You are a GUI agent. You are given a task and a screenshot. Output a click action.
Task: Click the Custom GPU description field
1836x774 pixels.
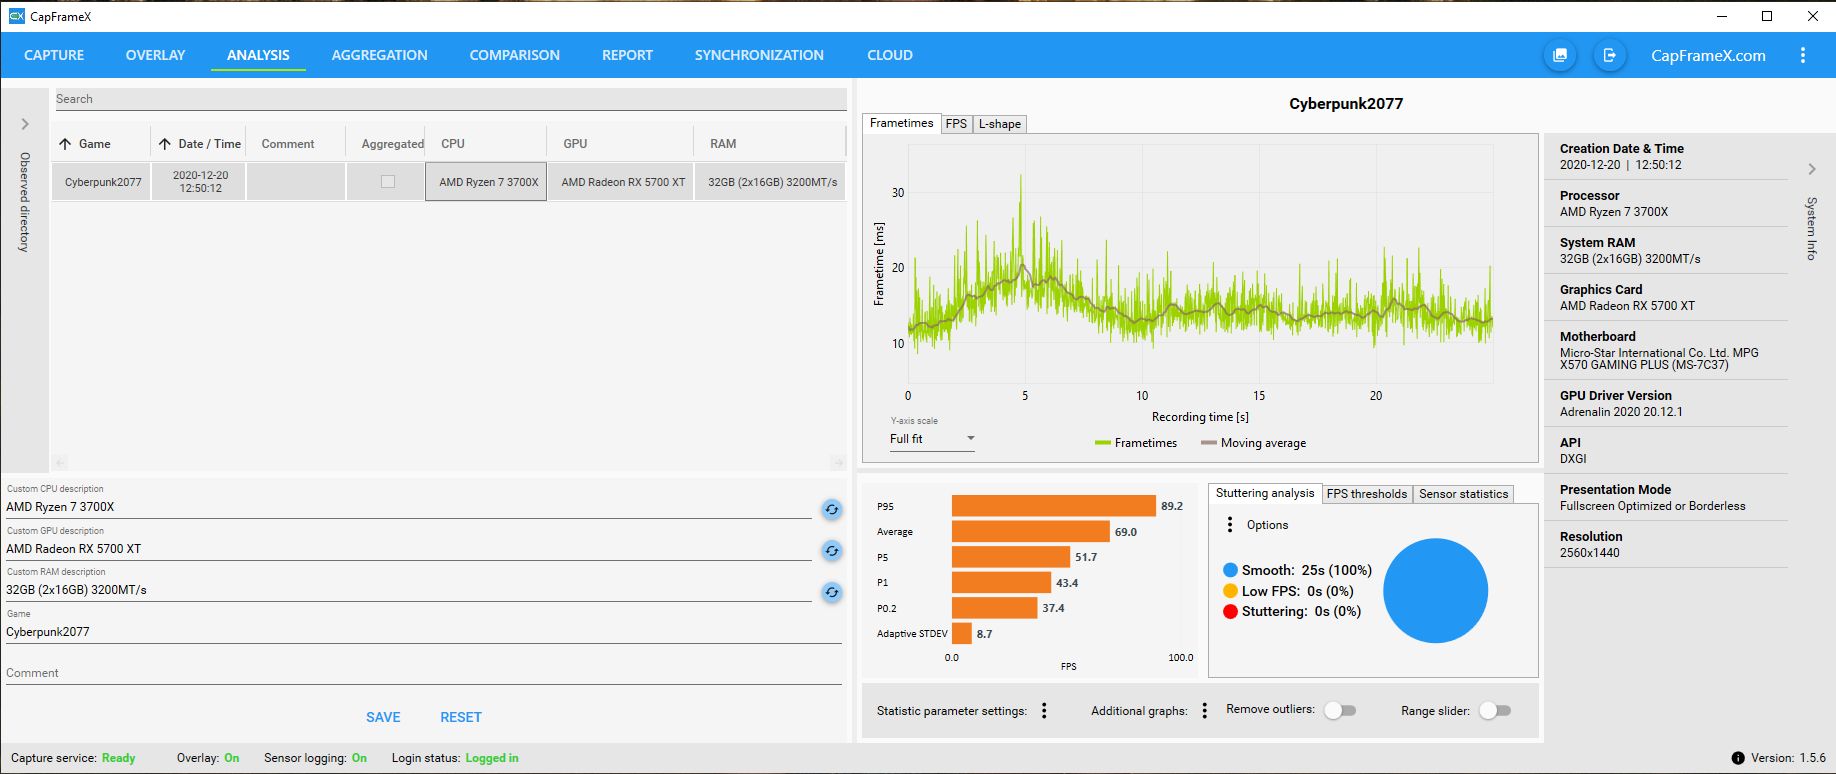(x=409, y=549)
